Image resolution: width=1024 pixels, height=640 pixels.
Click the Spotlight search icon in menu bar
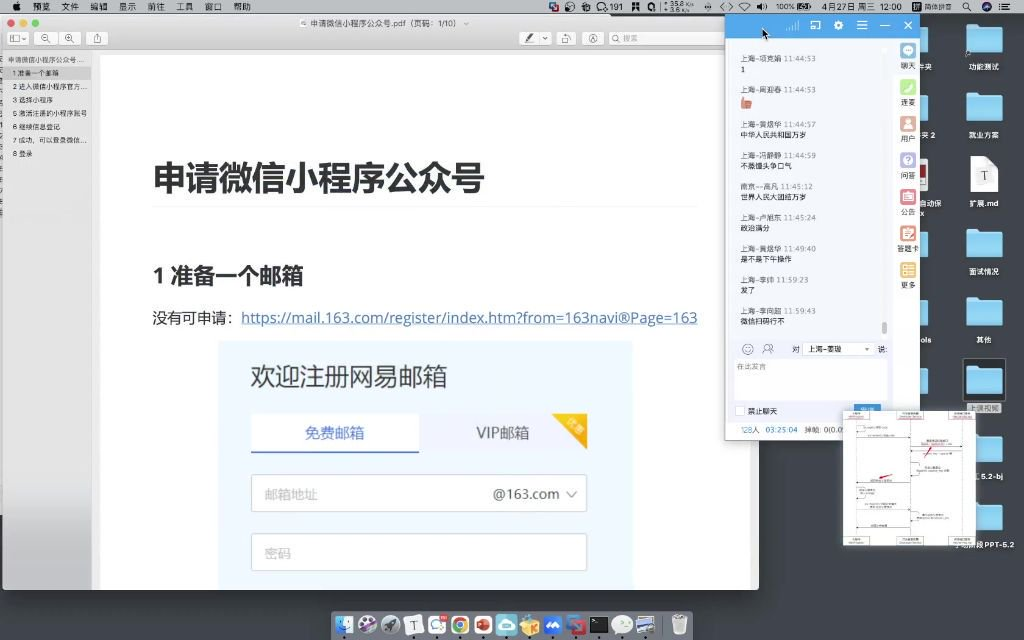coord(967,7)
